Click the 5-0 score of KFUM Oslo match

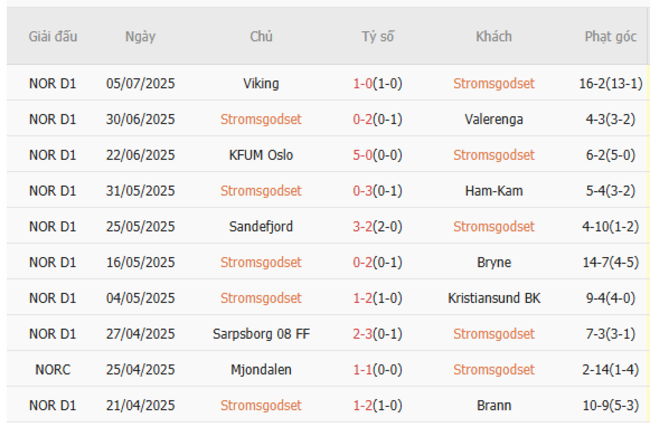click(364, 155)
